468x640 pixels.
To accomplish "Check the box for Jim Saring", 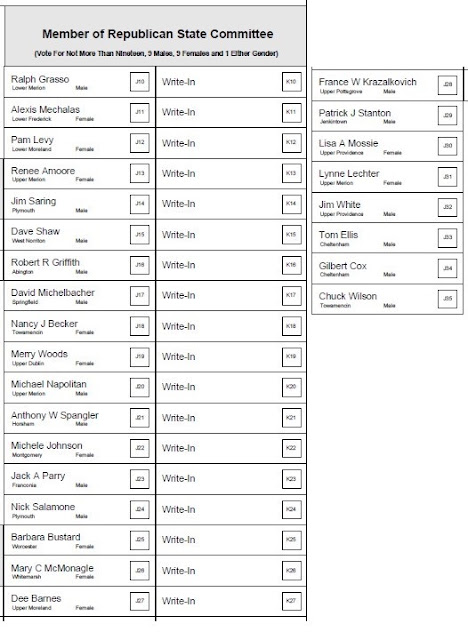I will [x=140, y=204].
